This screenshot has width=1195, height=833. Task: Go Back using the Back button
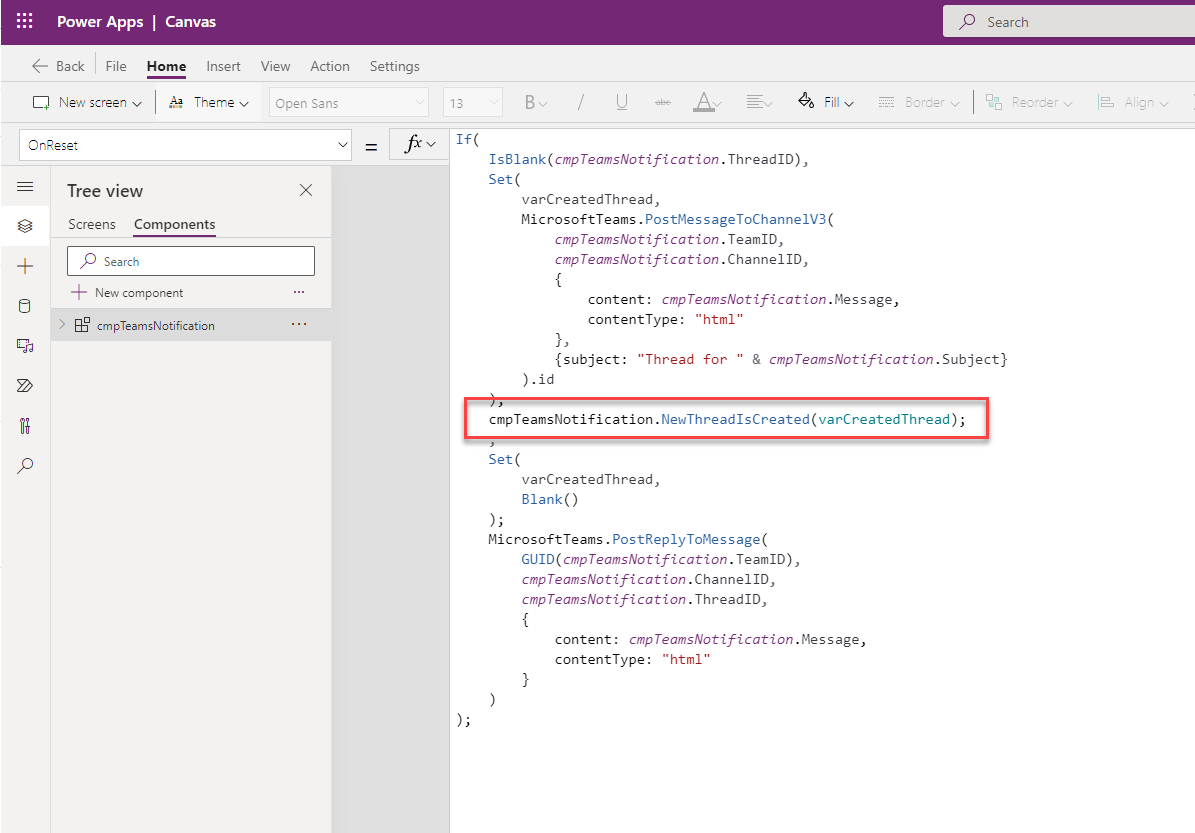point(58,66)
